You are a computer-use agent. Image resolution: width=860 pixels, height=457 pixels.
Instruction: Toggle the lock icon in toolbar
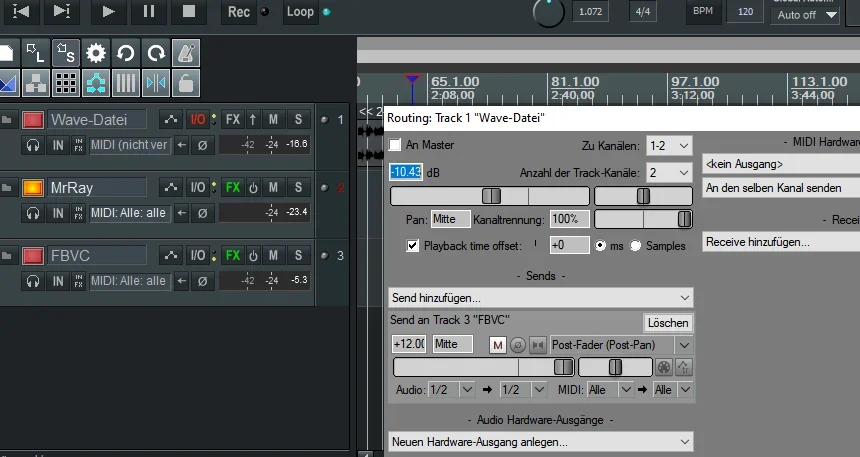click(185, 83)
